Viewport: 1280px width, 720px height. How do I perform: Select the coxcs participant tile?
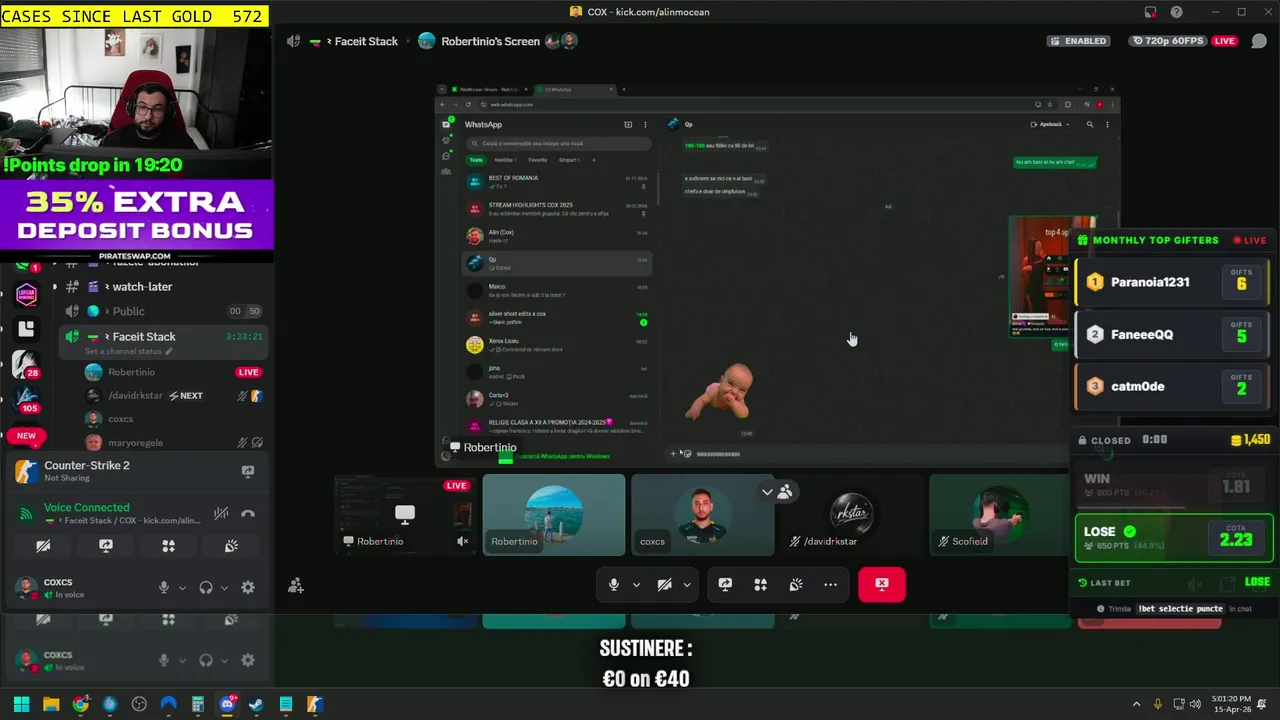tap(702, 515)
